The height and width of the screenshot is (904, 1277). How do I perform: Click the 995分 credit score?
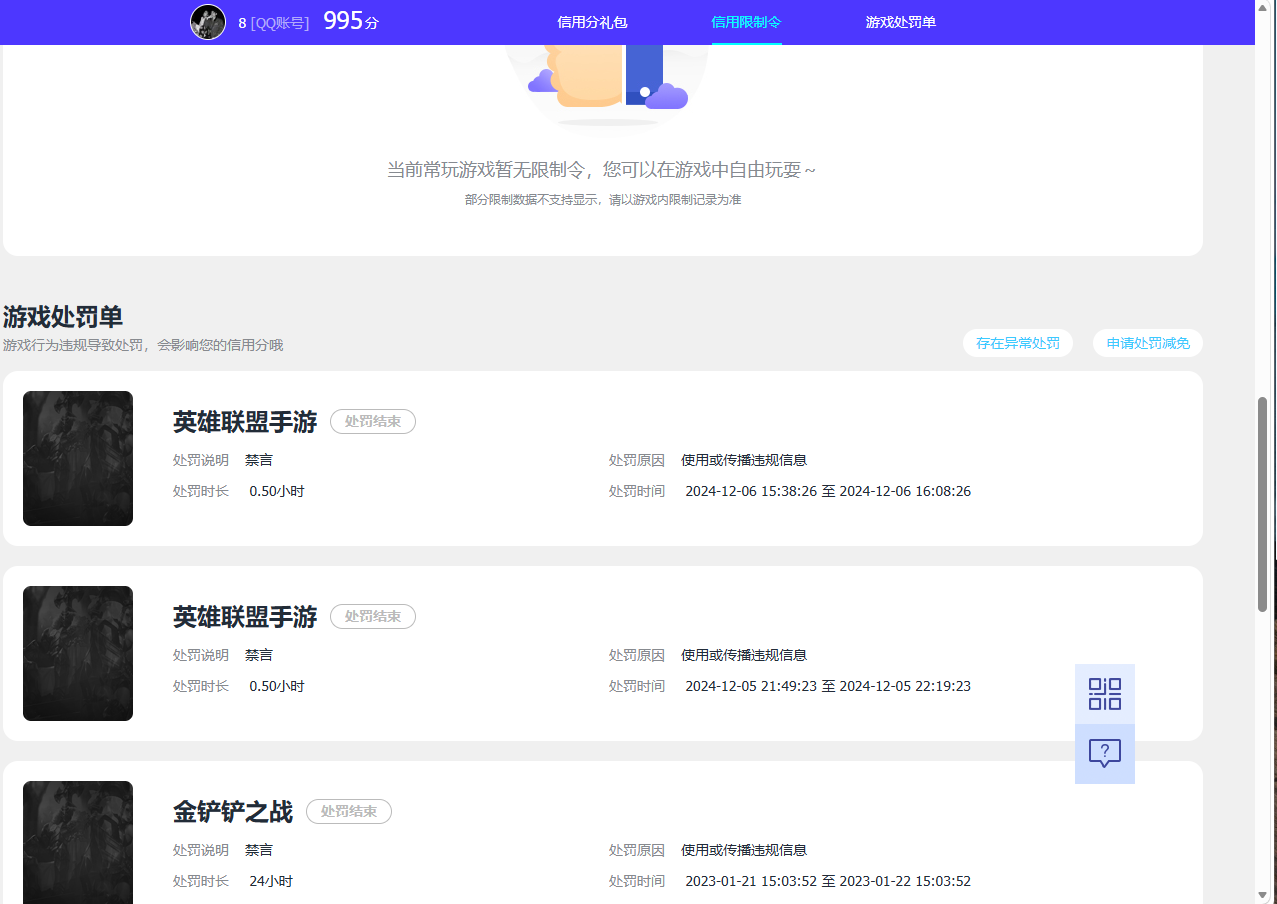pyautogui.click(x=351, y=21)
